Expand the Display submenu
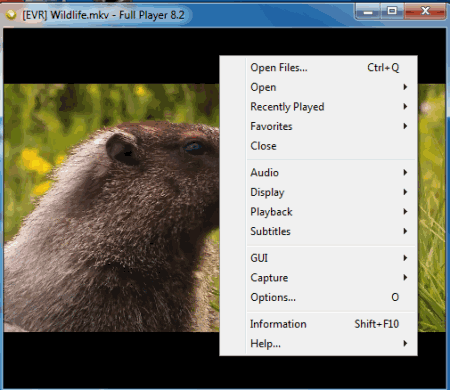This screenshot has height=390, width=450. tap(318, 192)
